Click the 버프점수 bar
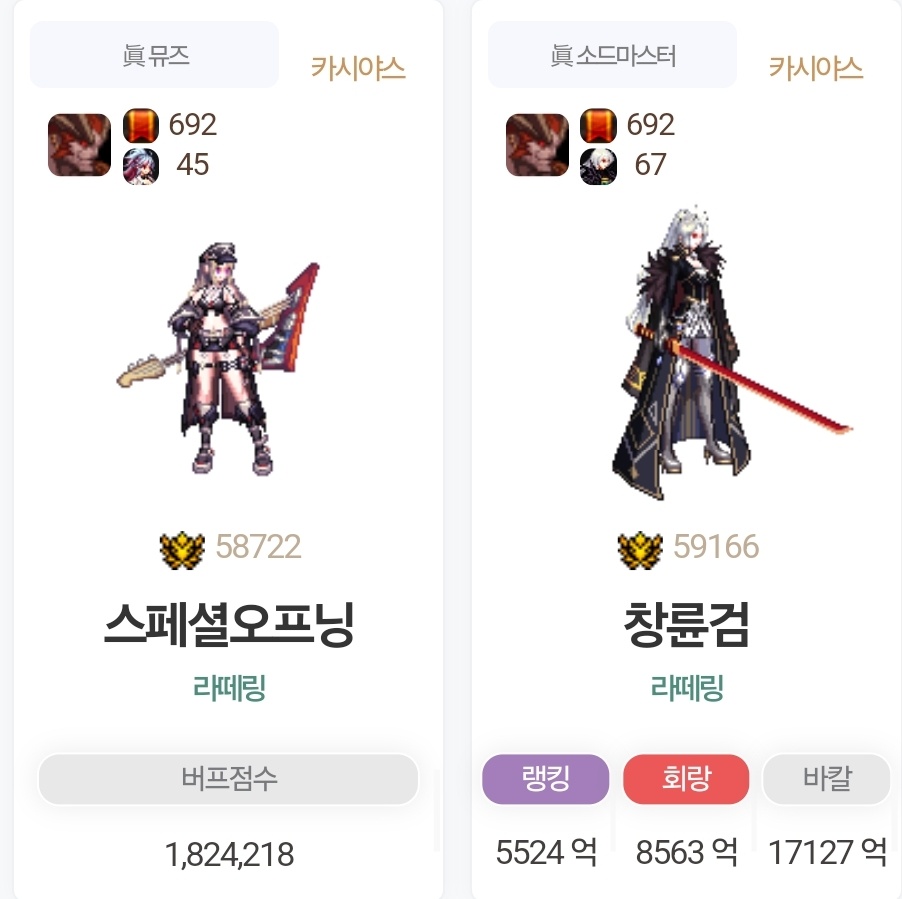Image resolution: width=902 pixels, height=899 pixels. click(228, 779)
